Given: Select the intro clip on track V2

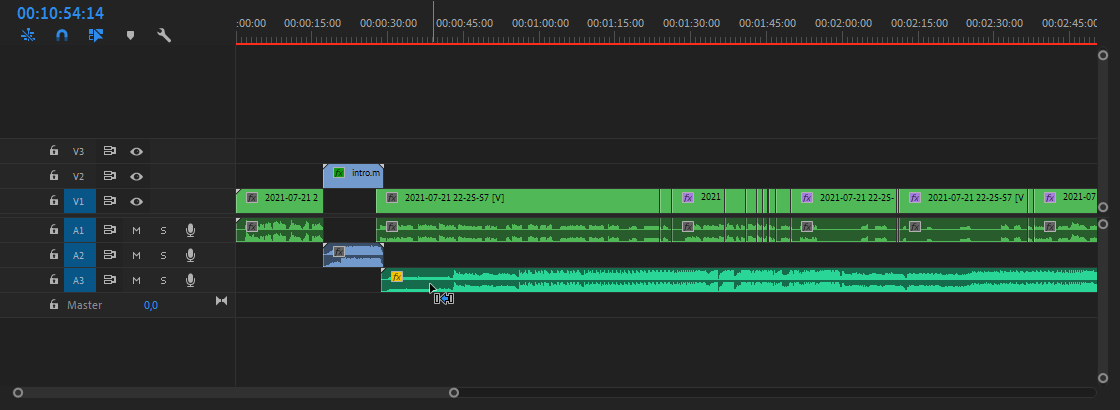Looking at the screenshot, I should click(x=353, y=174).
